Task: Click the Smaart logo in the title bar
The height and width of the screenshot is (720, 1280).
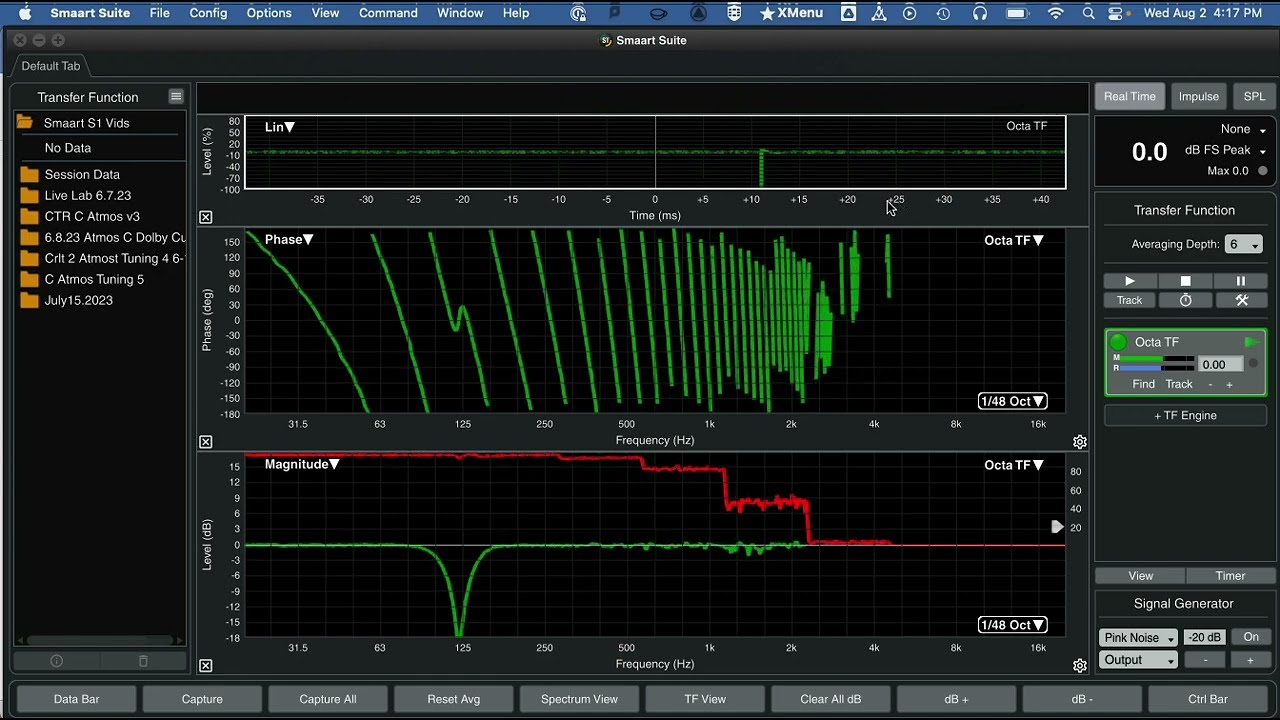Action: click(605, 41)
